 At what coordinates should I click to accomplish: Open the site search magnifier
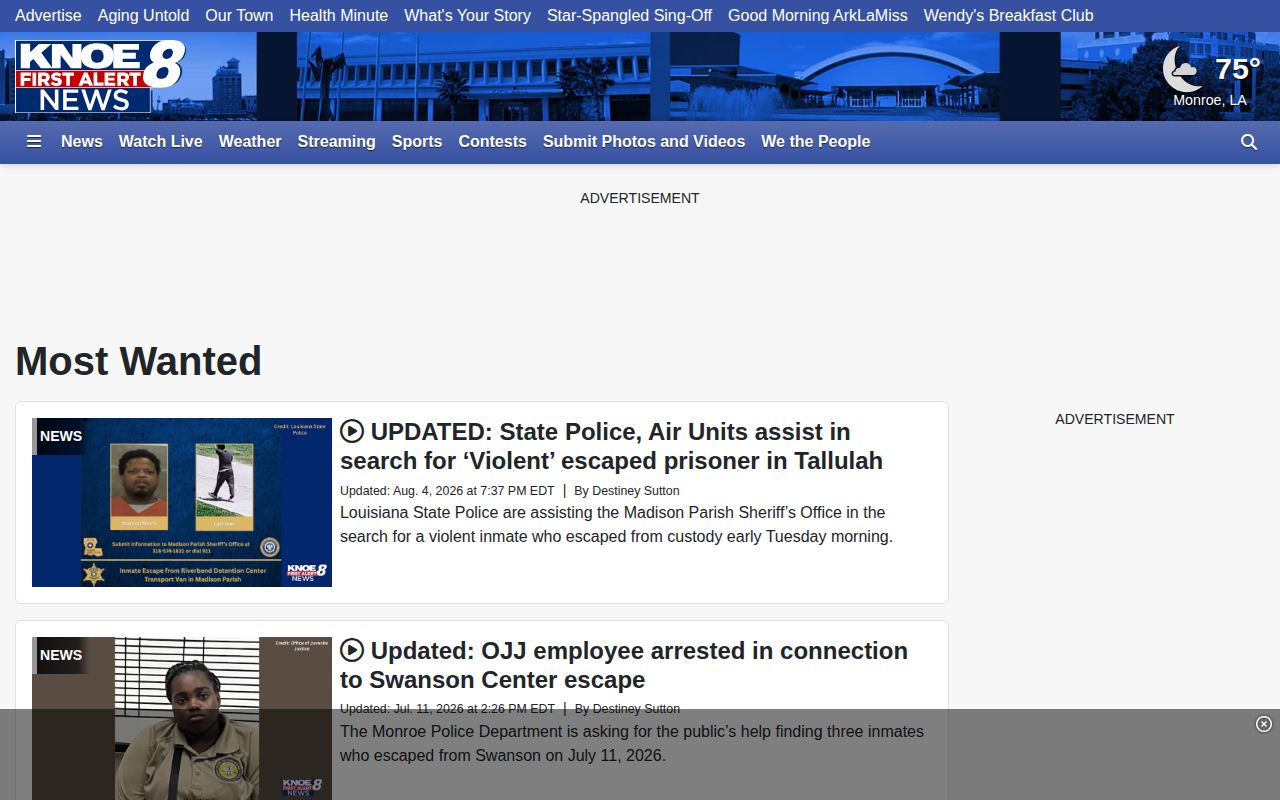point(1249,142)
